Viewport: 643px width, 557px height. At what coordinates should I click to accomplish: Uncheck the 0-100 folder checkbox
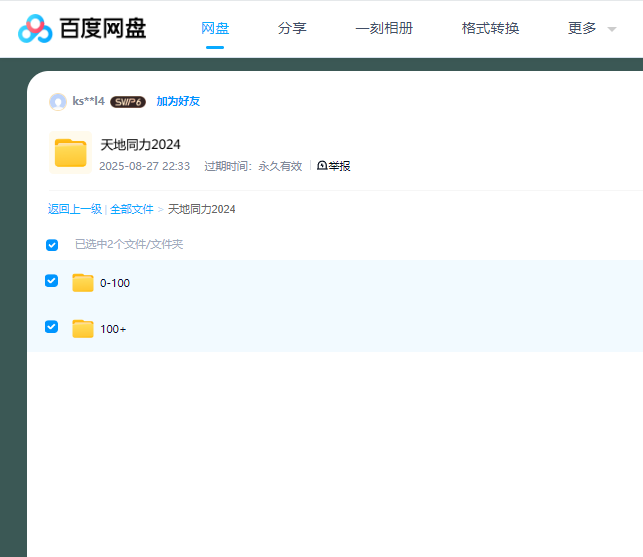[x=52, y=281]
